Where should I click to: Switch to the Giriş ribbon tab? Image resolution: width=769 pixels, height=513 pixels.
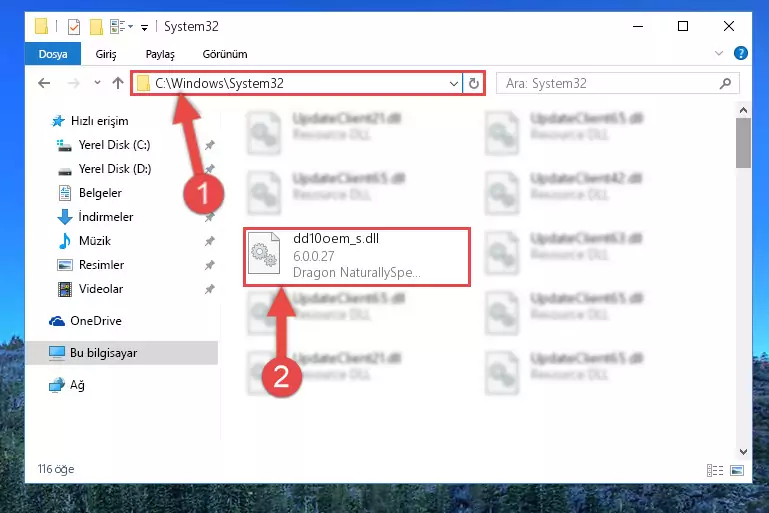[x=106, y=54]
